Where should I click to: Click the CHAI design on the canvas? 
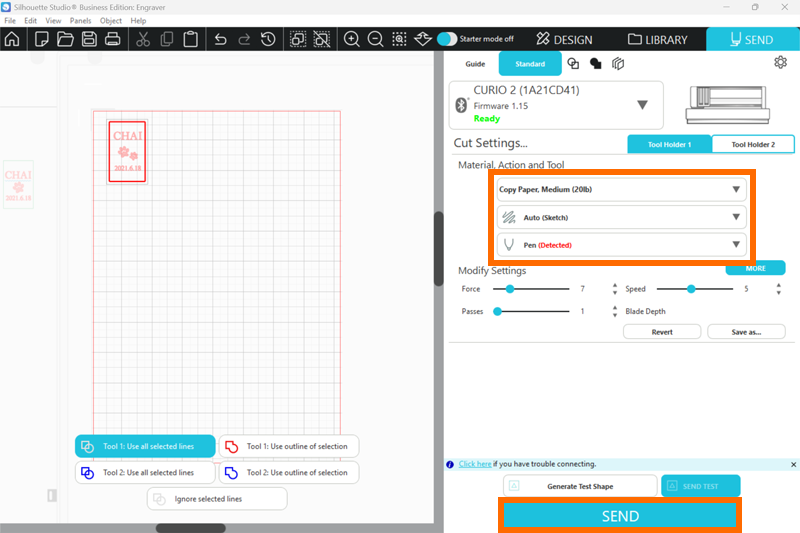click(127, 150)
